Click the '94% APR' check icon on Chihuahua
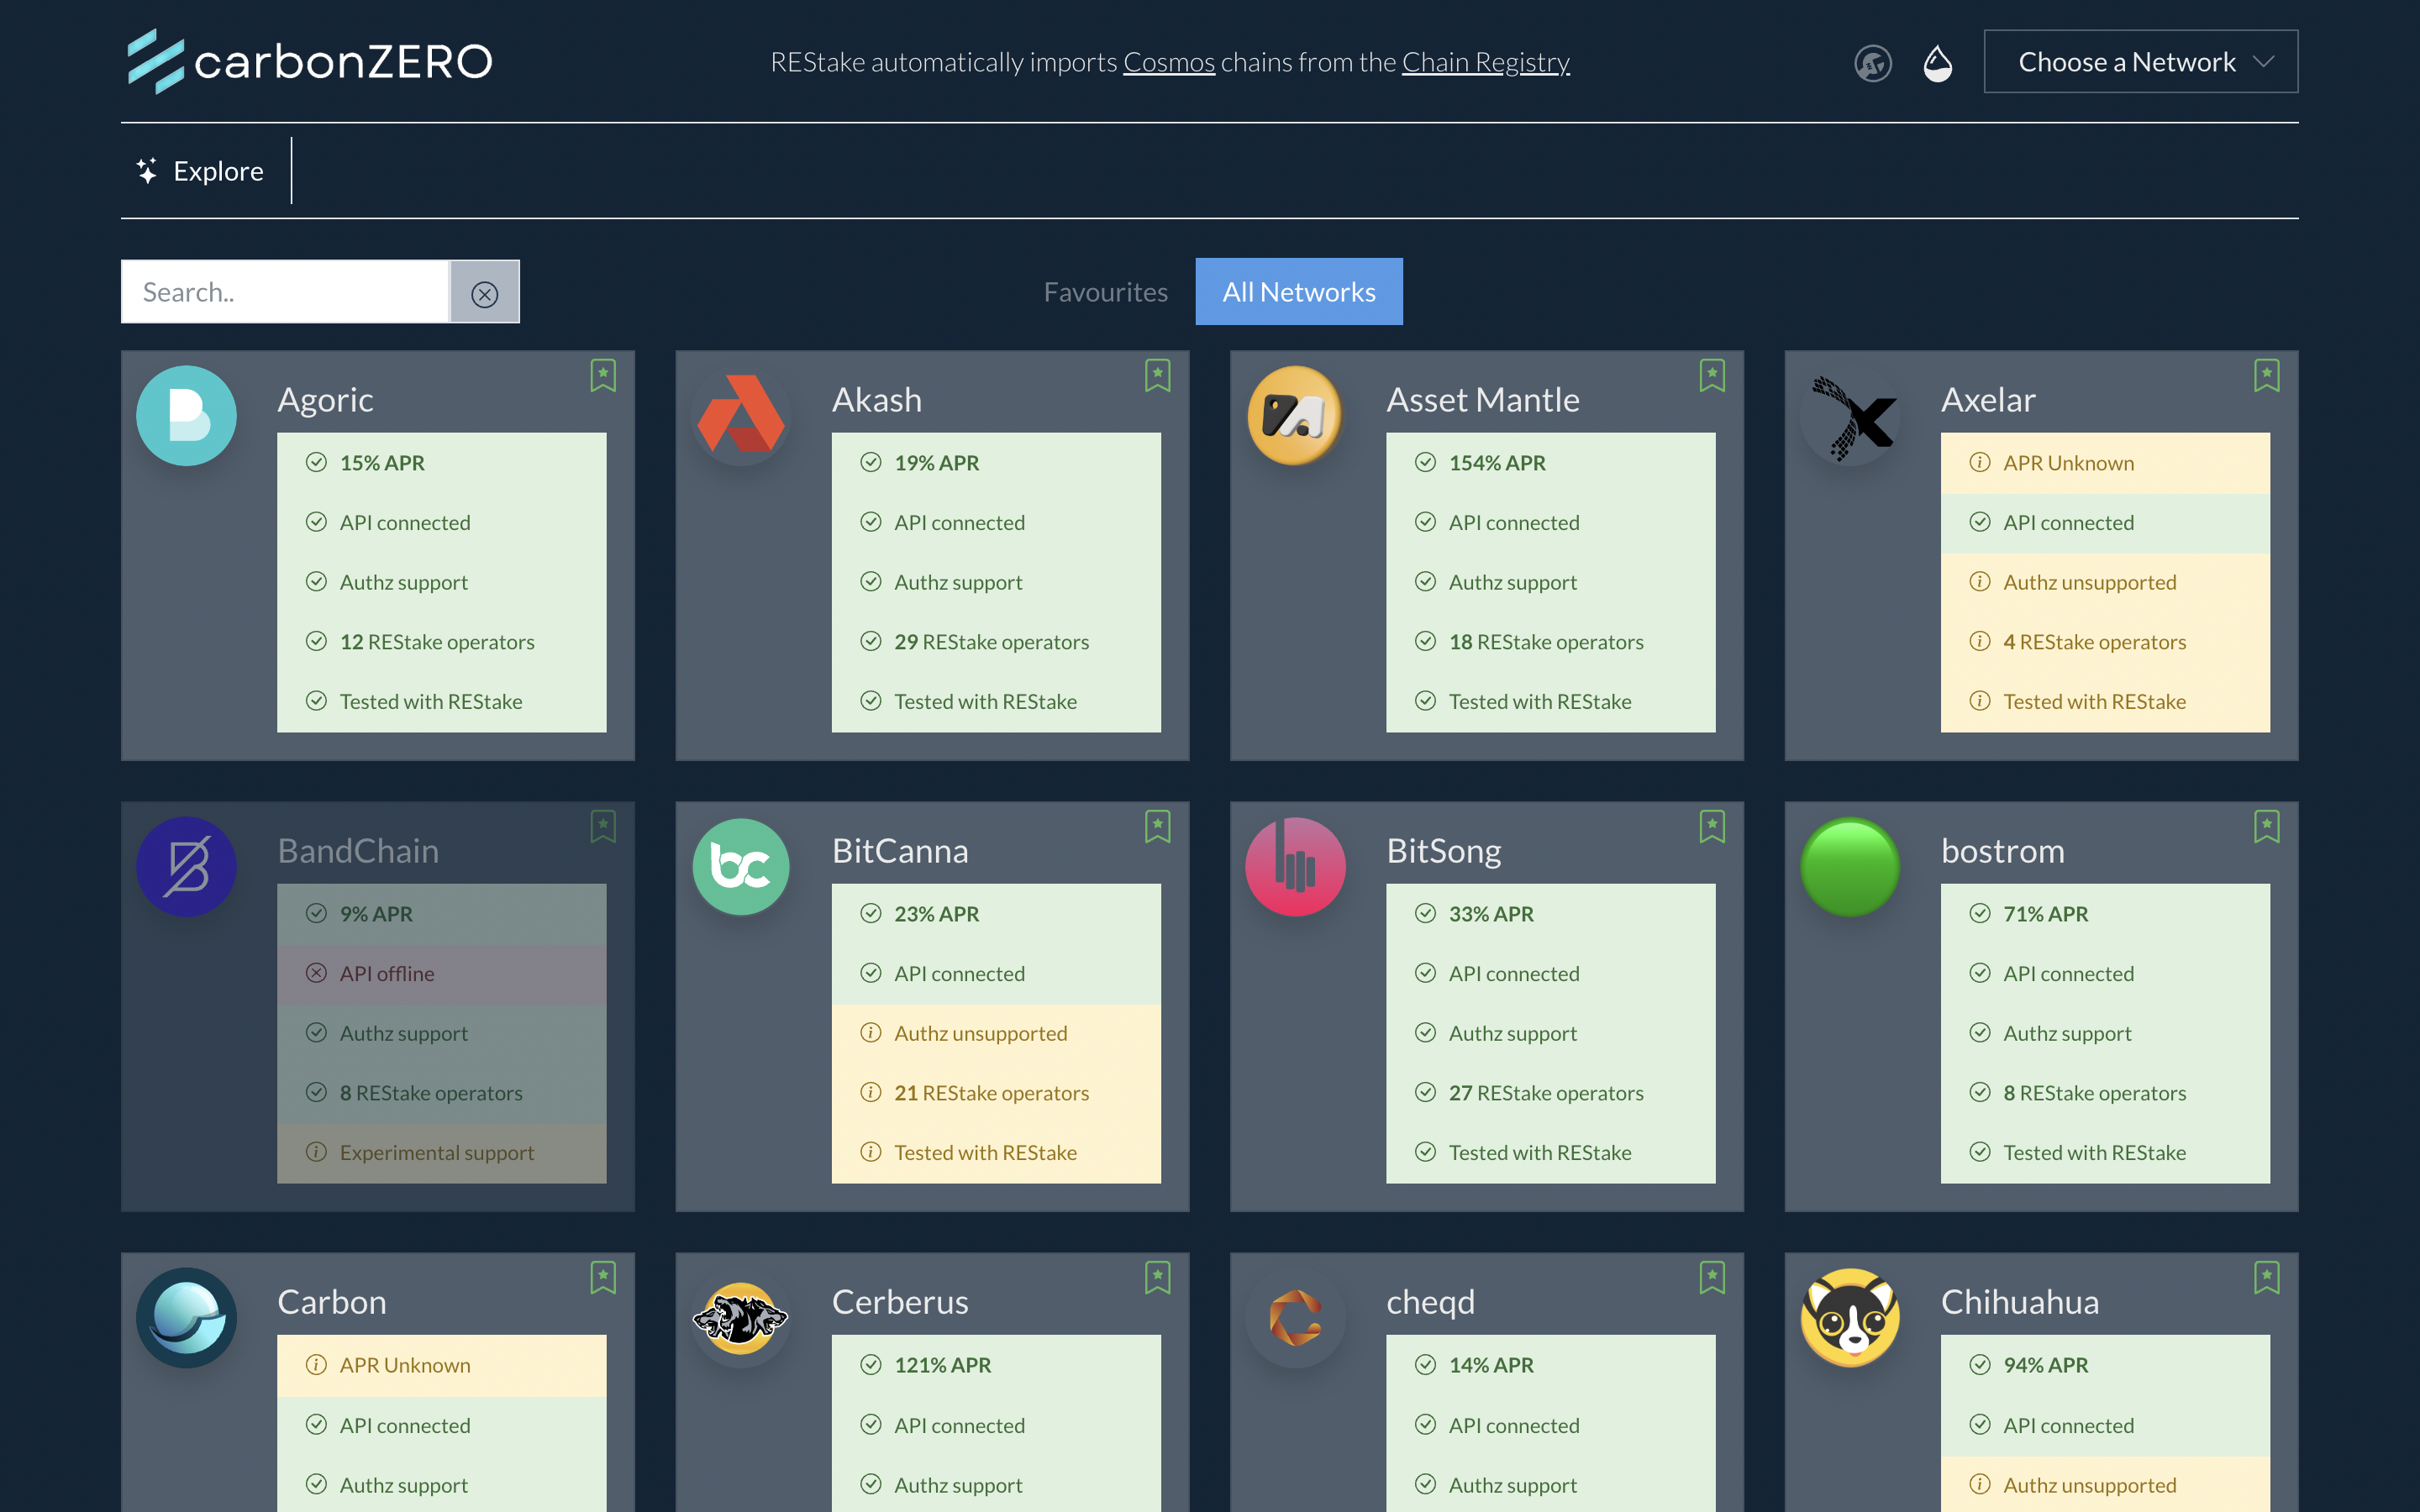The height and width of the screenshot is (1512, 2420). pos(1979,1364)
